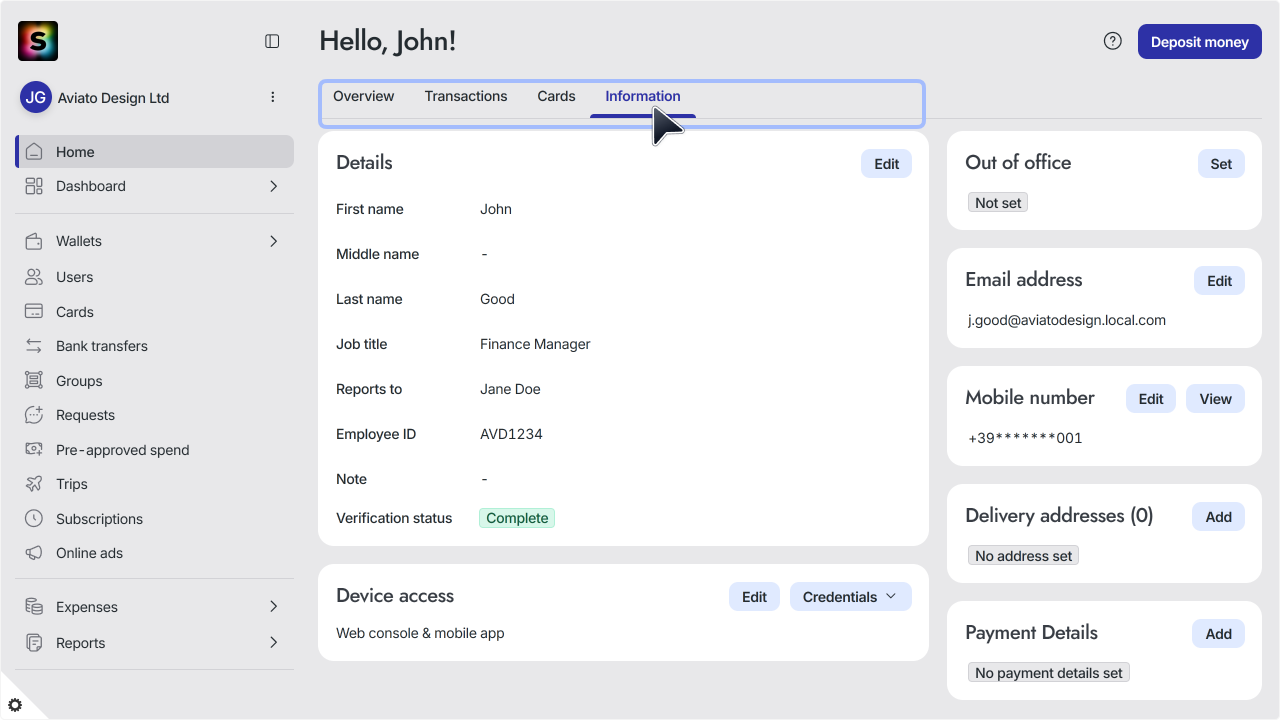Viewport: 1280px width, 720px height.
Task: Click the Aviato Design Ltd company name
Action: pos(113,98)
